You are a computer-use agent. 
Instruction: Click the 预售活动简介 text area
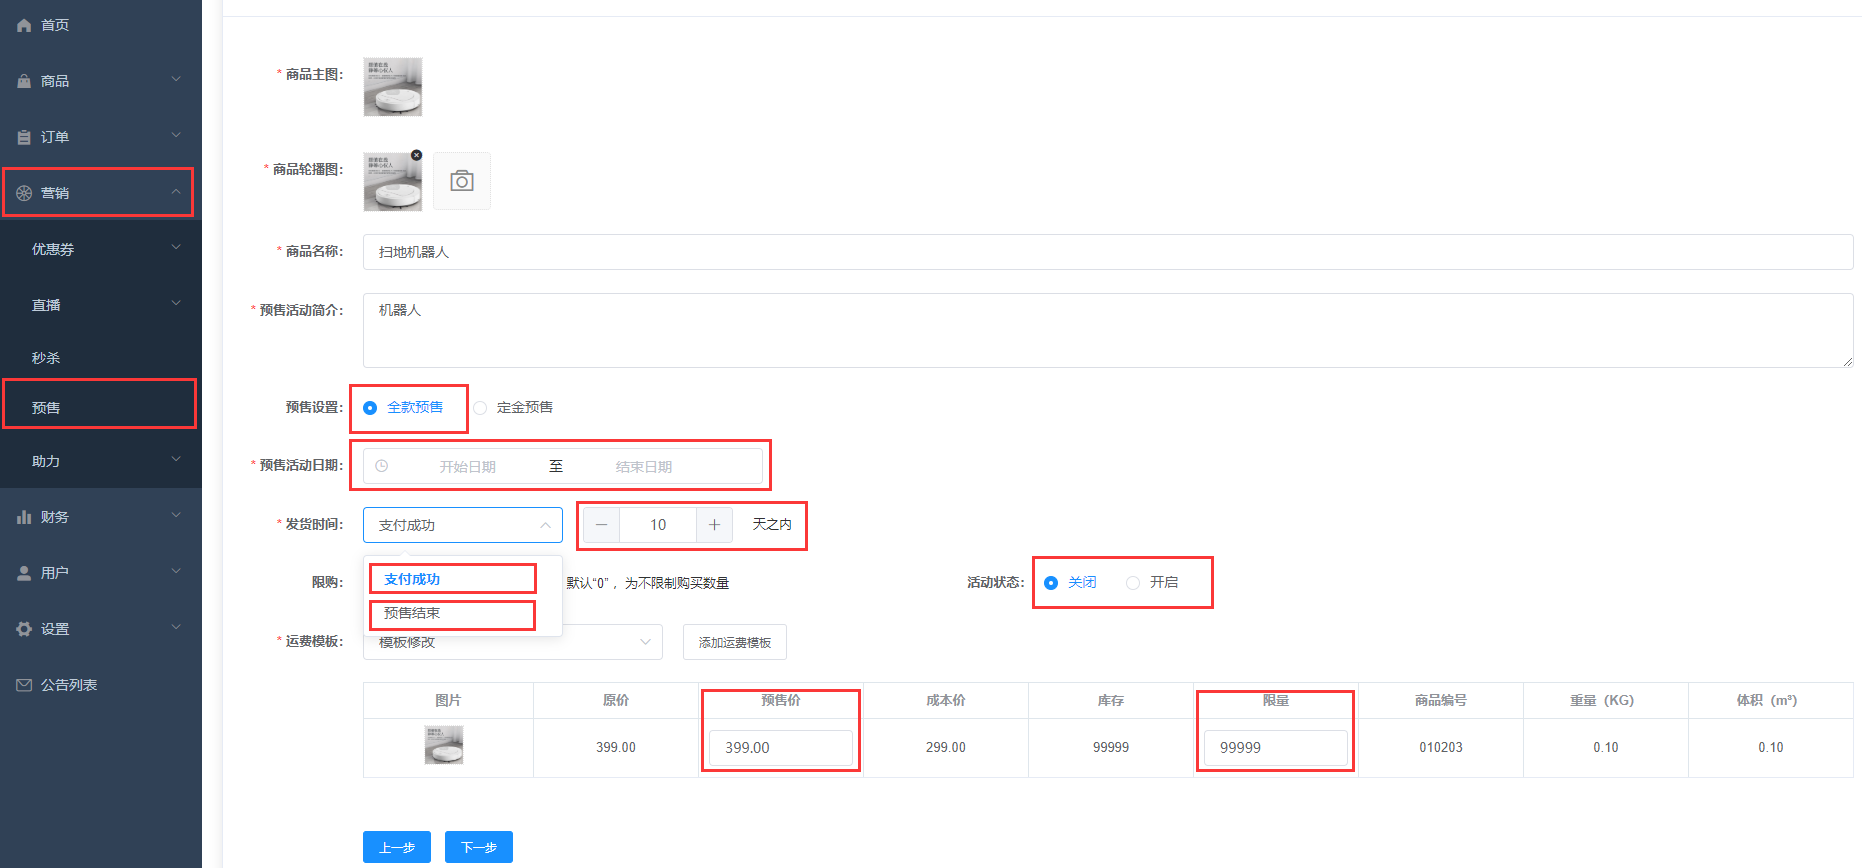pos(1108,330)
